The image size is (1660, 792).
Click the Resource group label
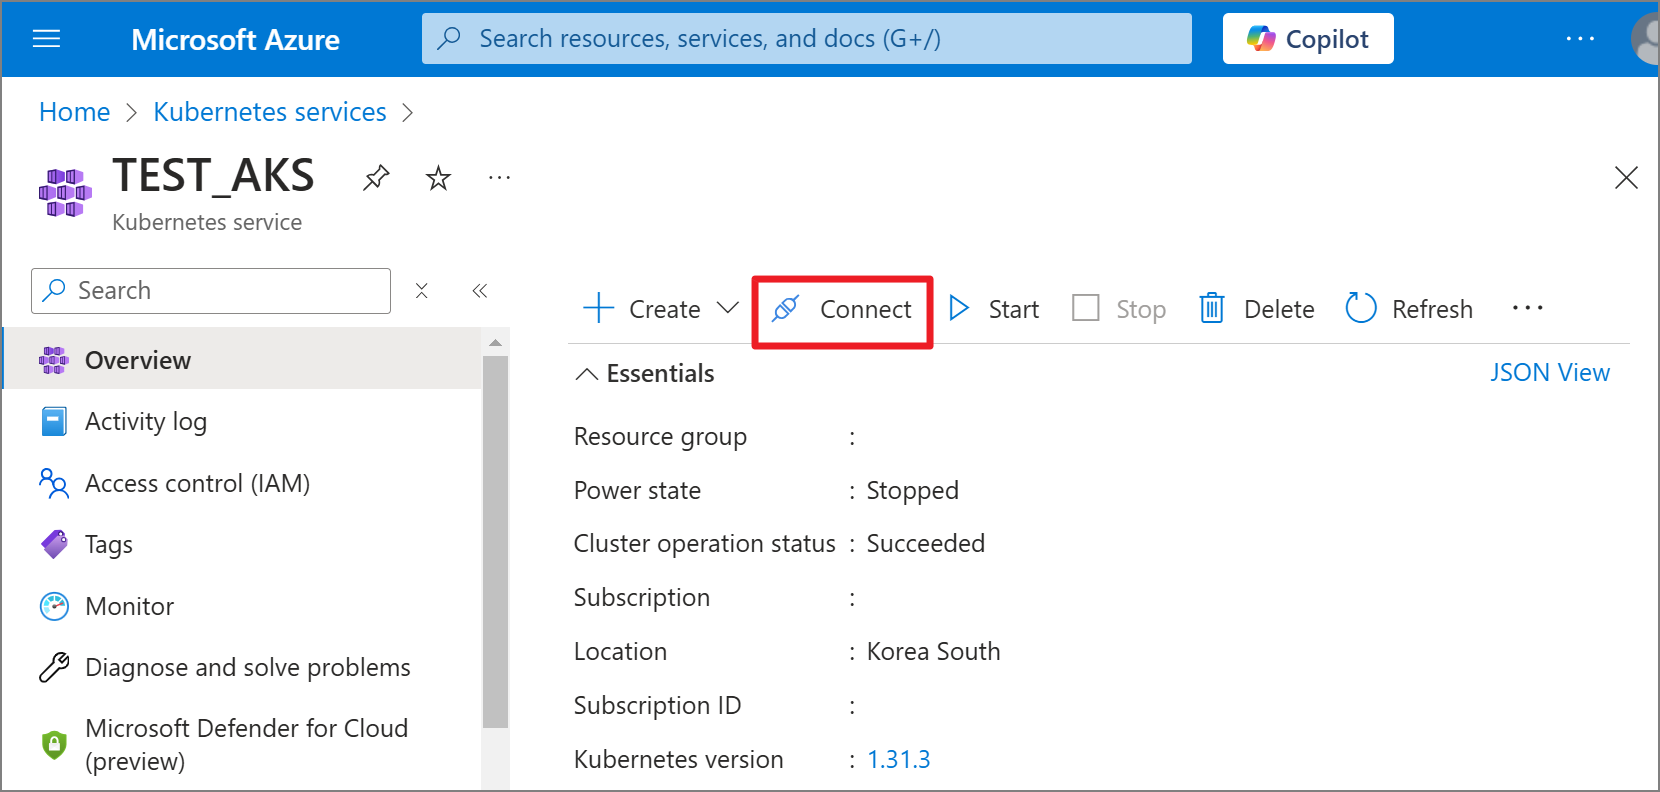[x=660, y=437]
